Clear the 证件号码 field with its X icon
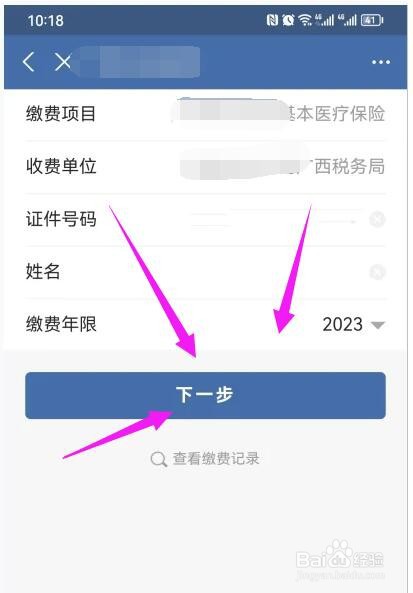This screenshot has width=413, height=593. (x=377, y=219)
